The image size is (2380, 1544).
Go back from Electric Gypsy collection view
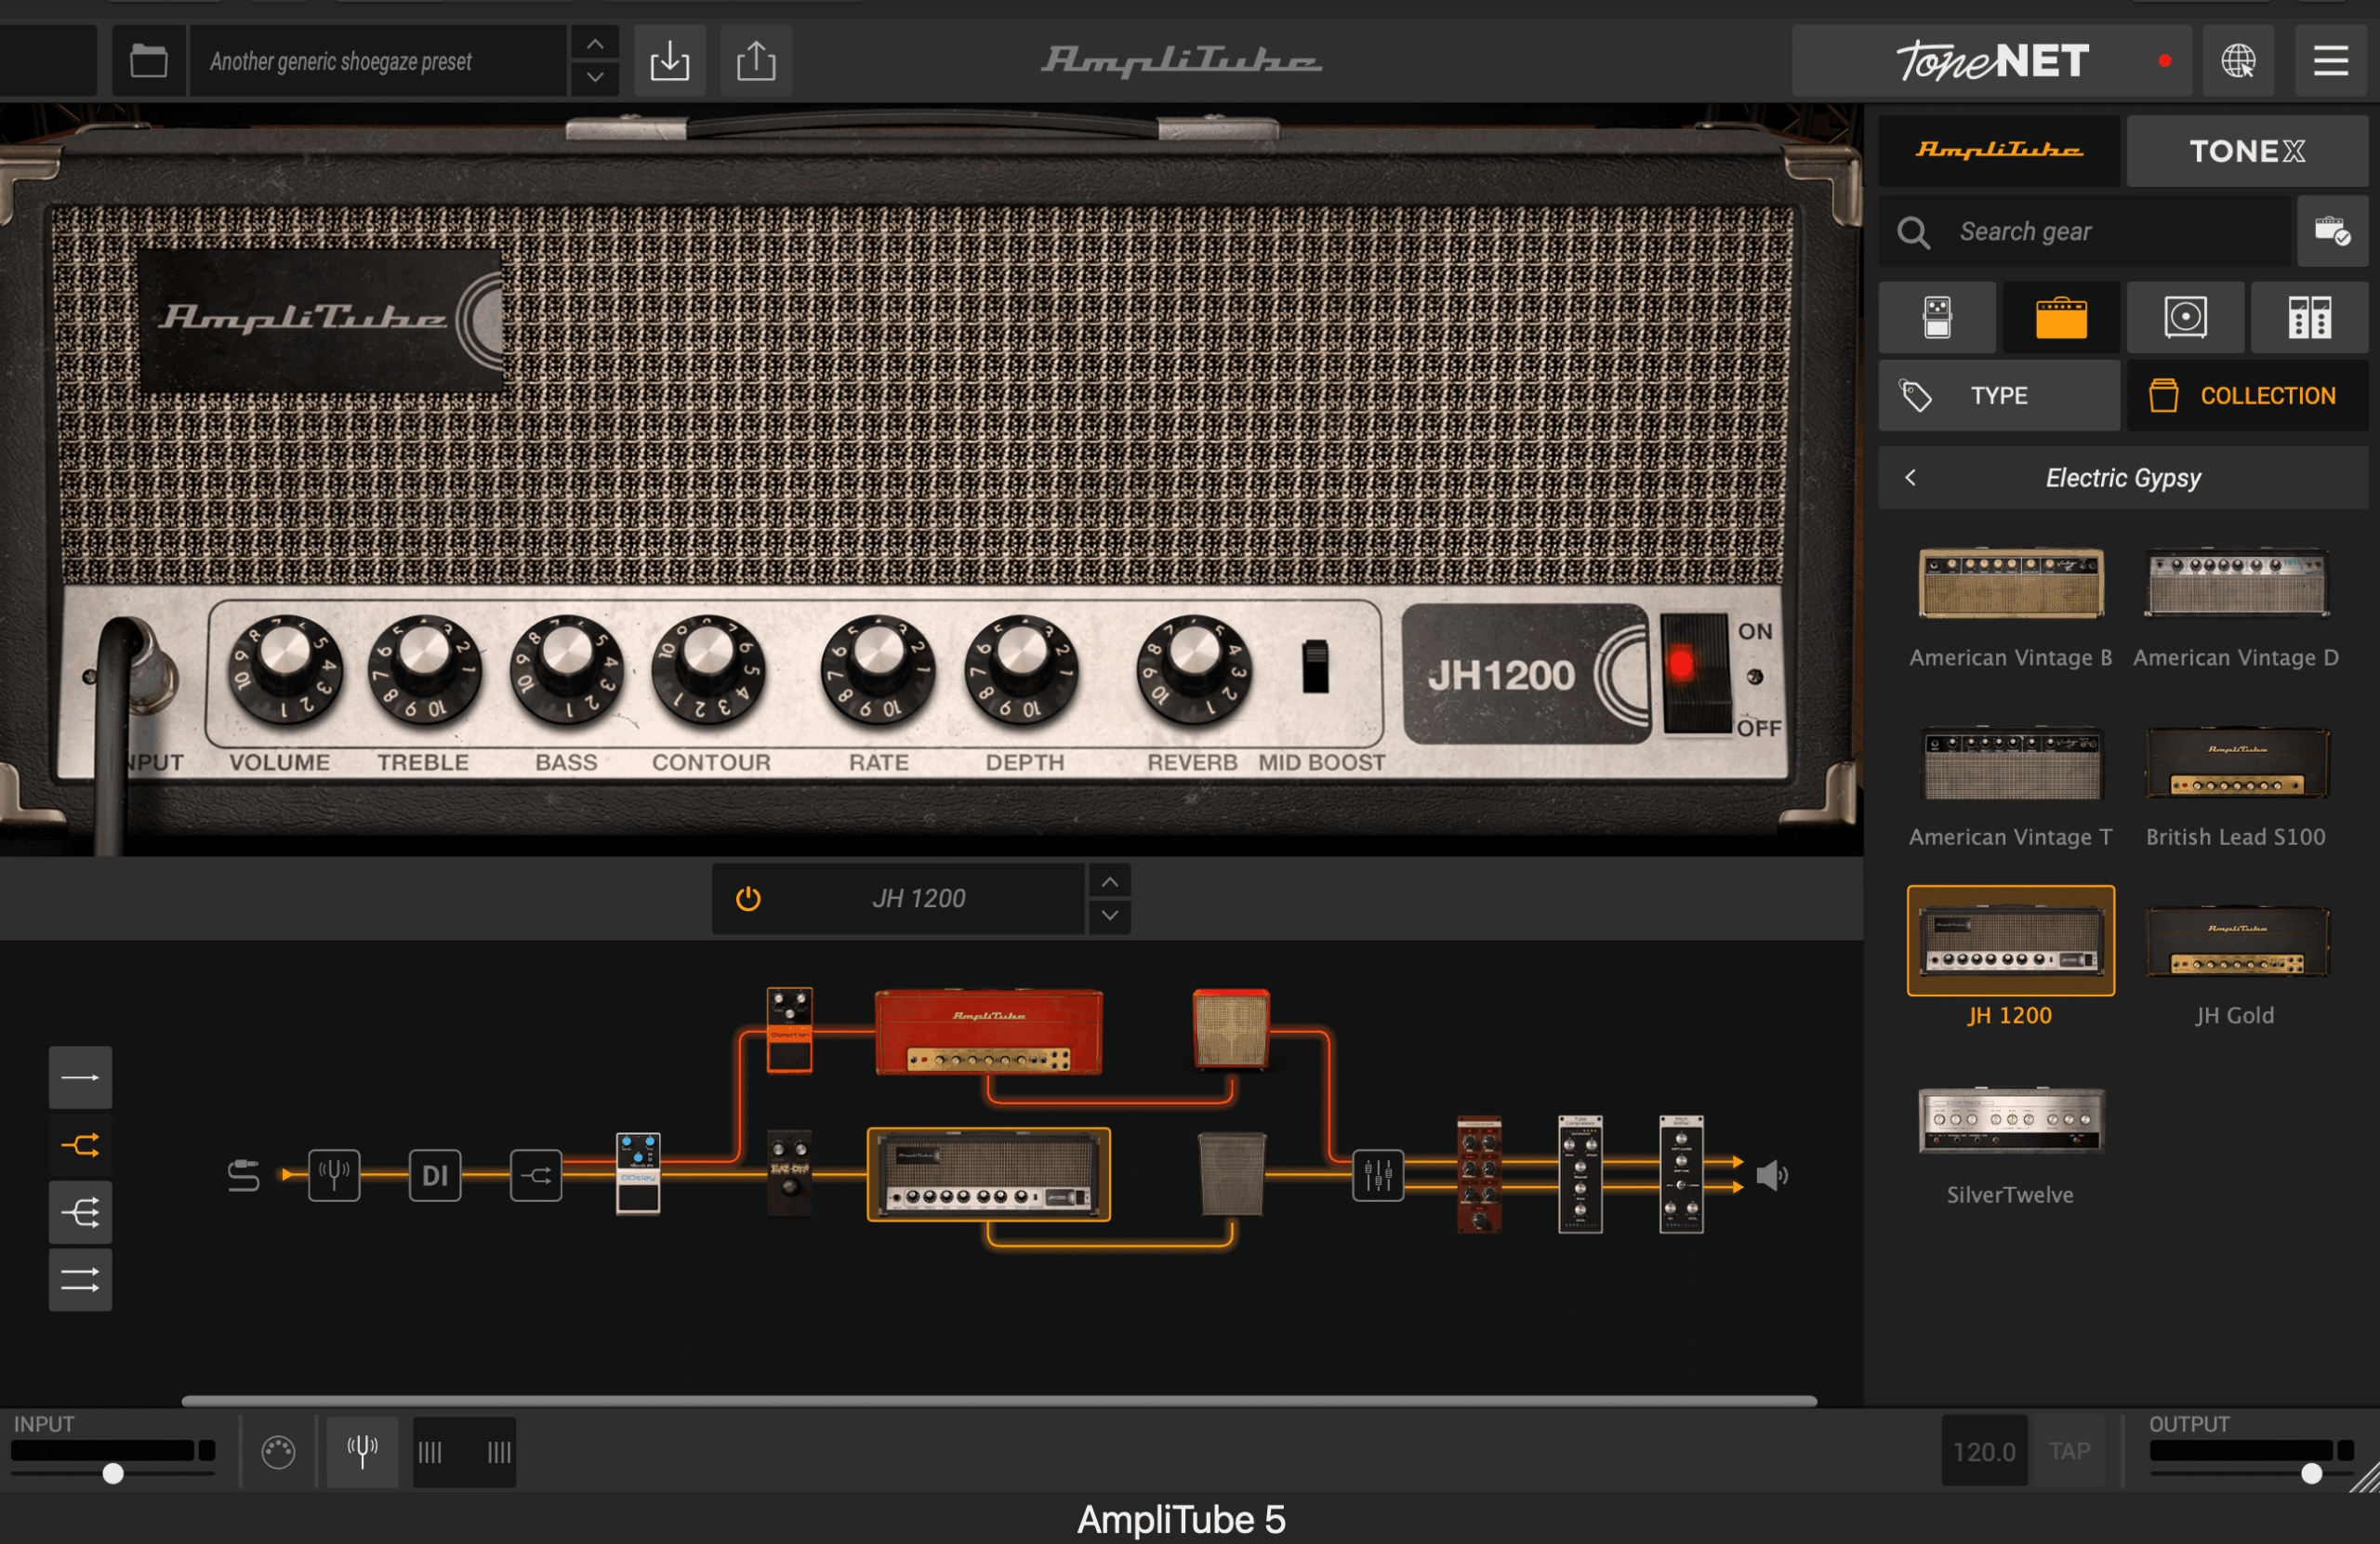point(1911,477)
